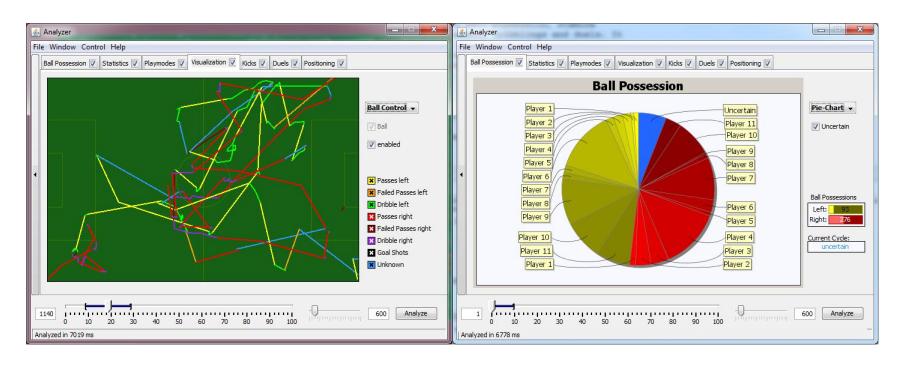Viewport: 904px width, 370px height.
Task: Toggle Ball checkbox in left window
Action: [371, 126]
